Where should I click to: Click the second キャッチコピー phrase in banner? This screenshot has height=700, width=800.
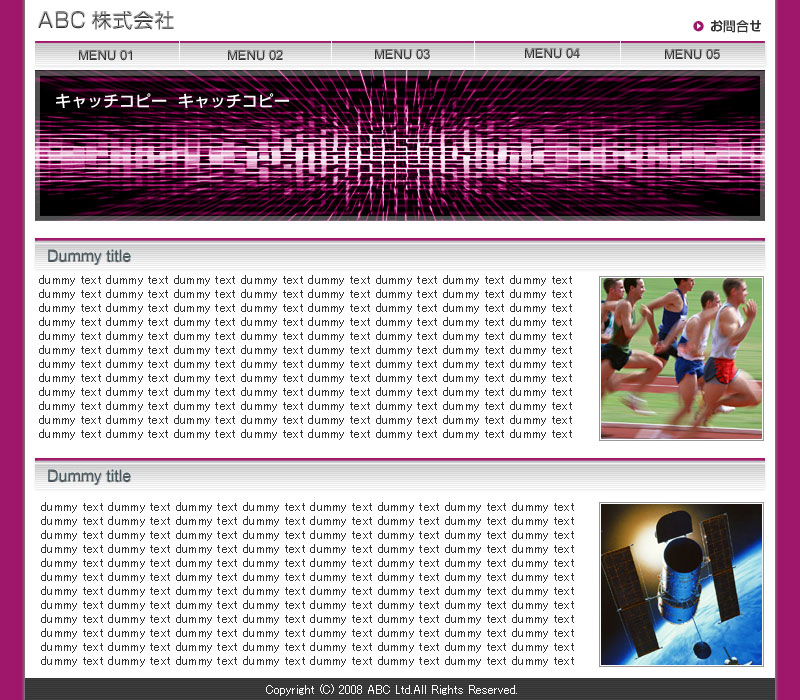pyautogui.click(x=234, y=101)
